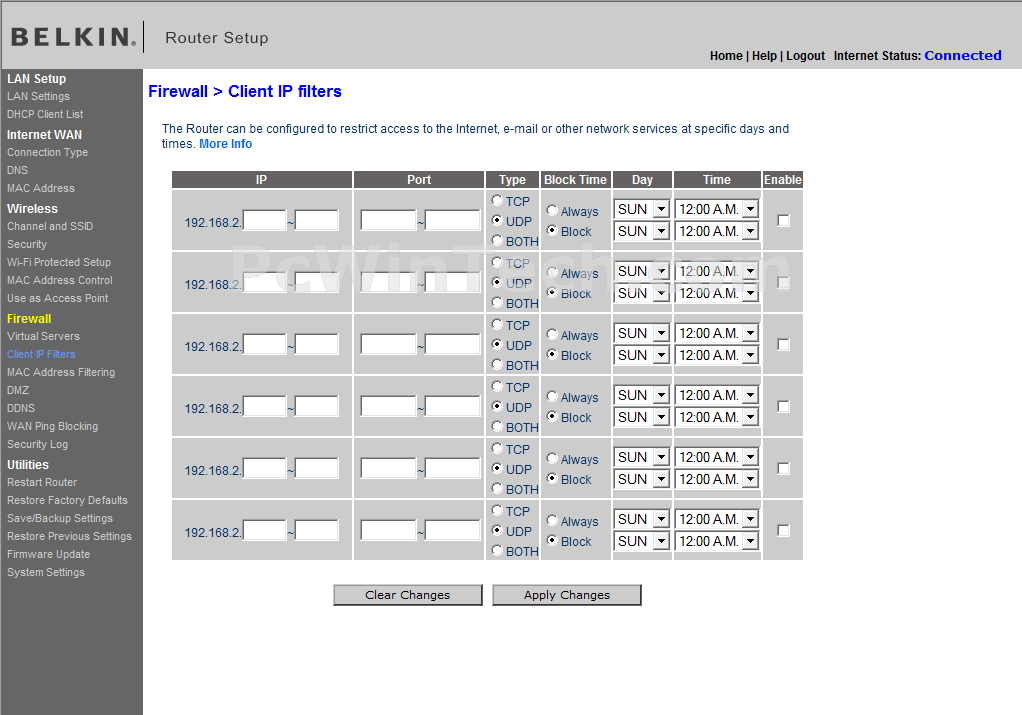
Task: Open first row's start day dropdown
Action: point(642,209)
